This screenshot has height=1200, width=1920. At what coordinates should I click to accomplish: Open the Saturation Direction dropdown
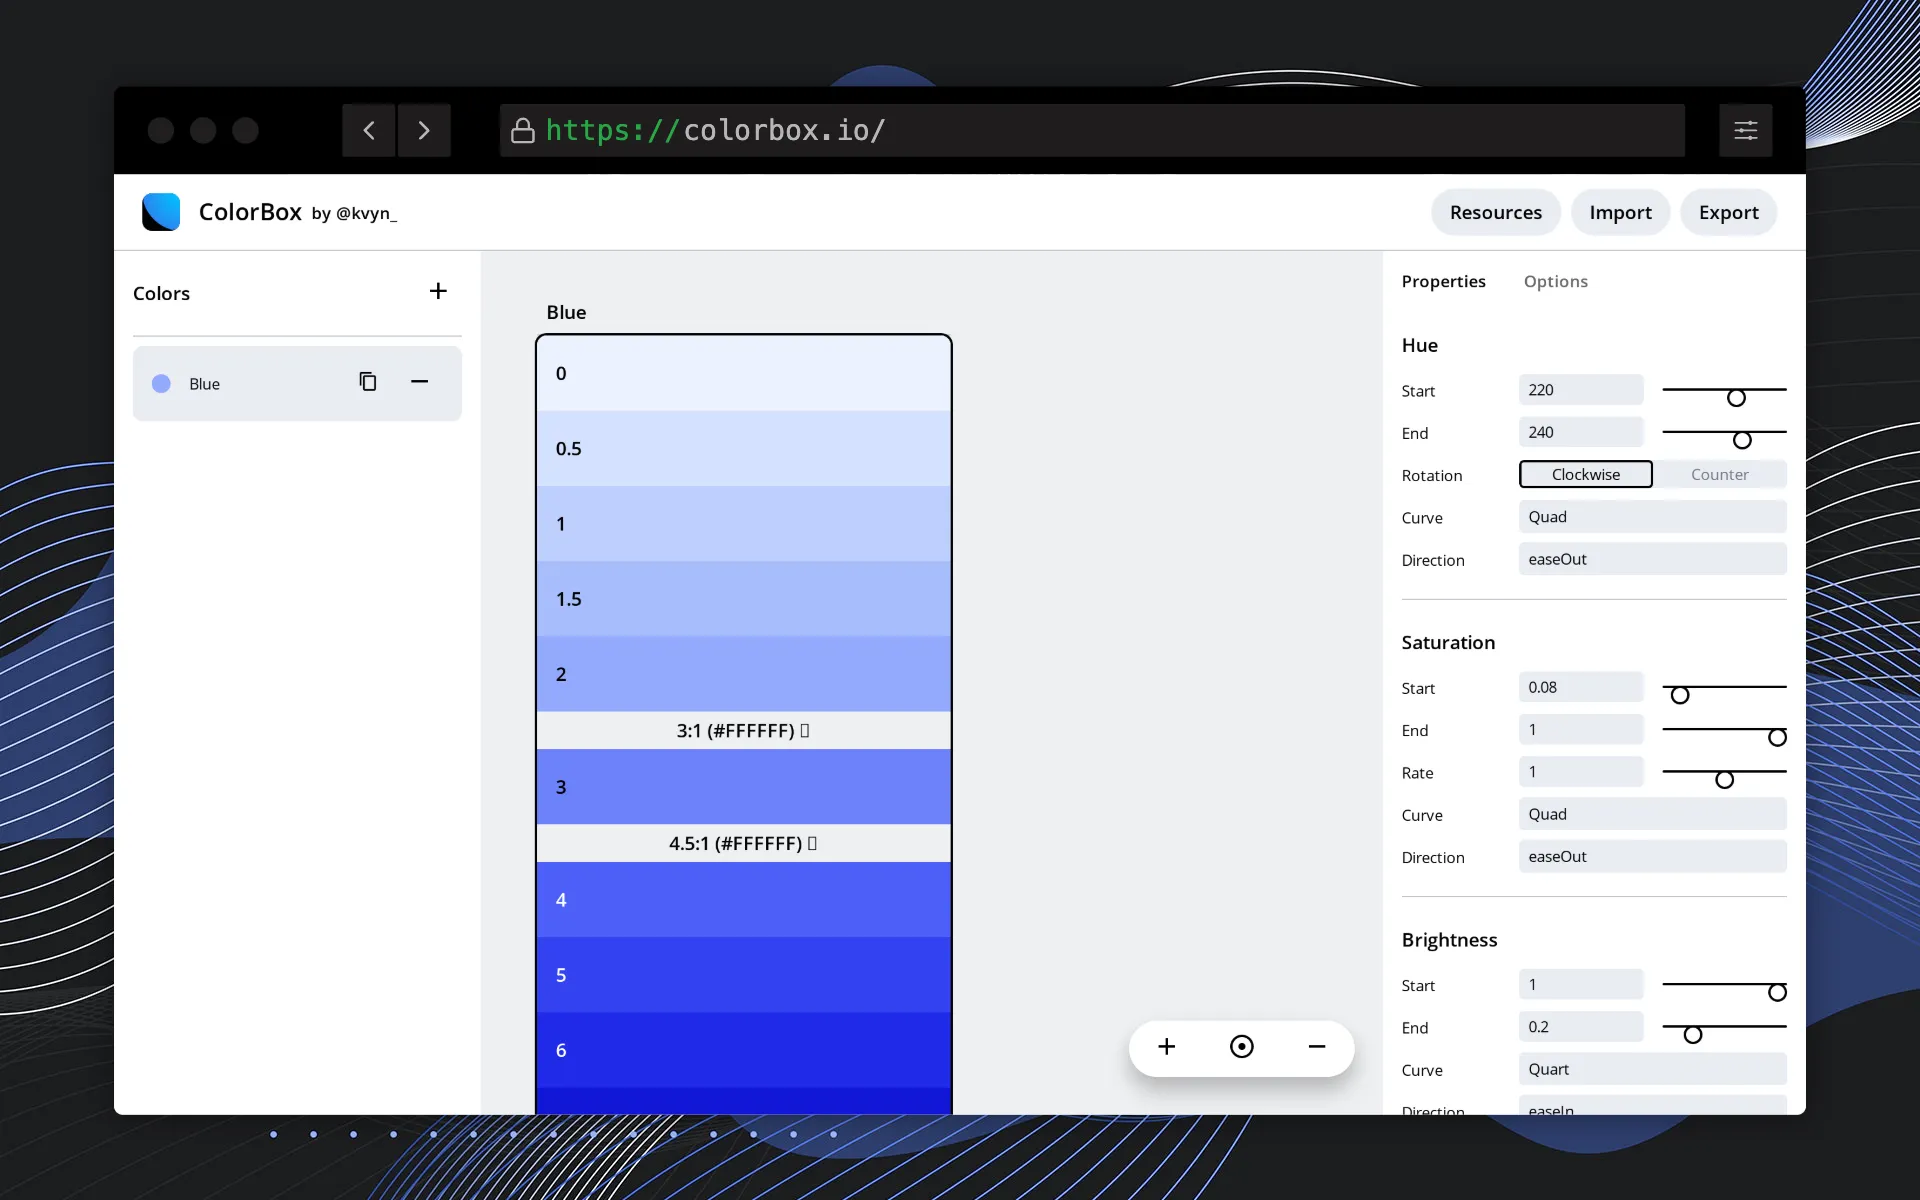pos(1652,856)
